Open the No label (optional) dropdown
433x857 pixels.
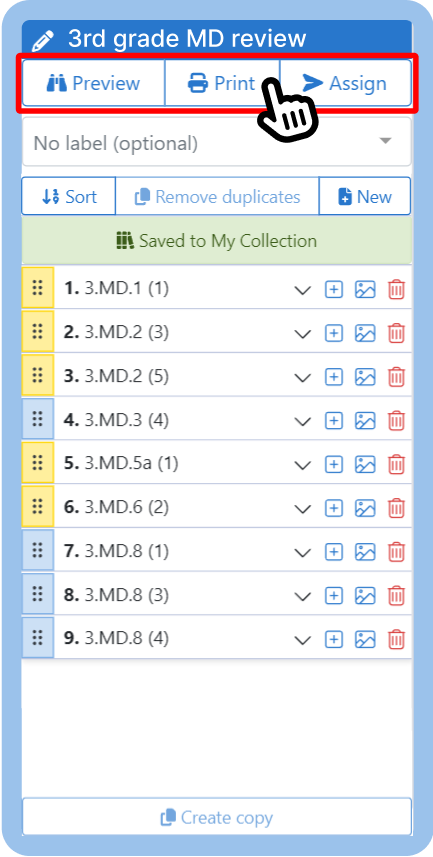click(216, 142)
